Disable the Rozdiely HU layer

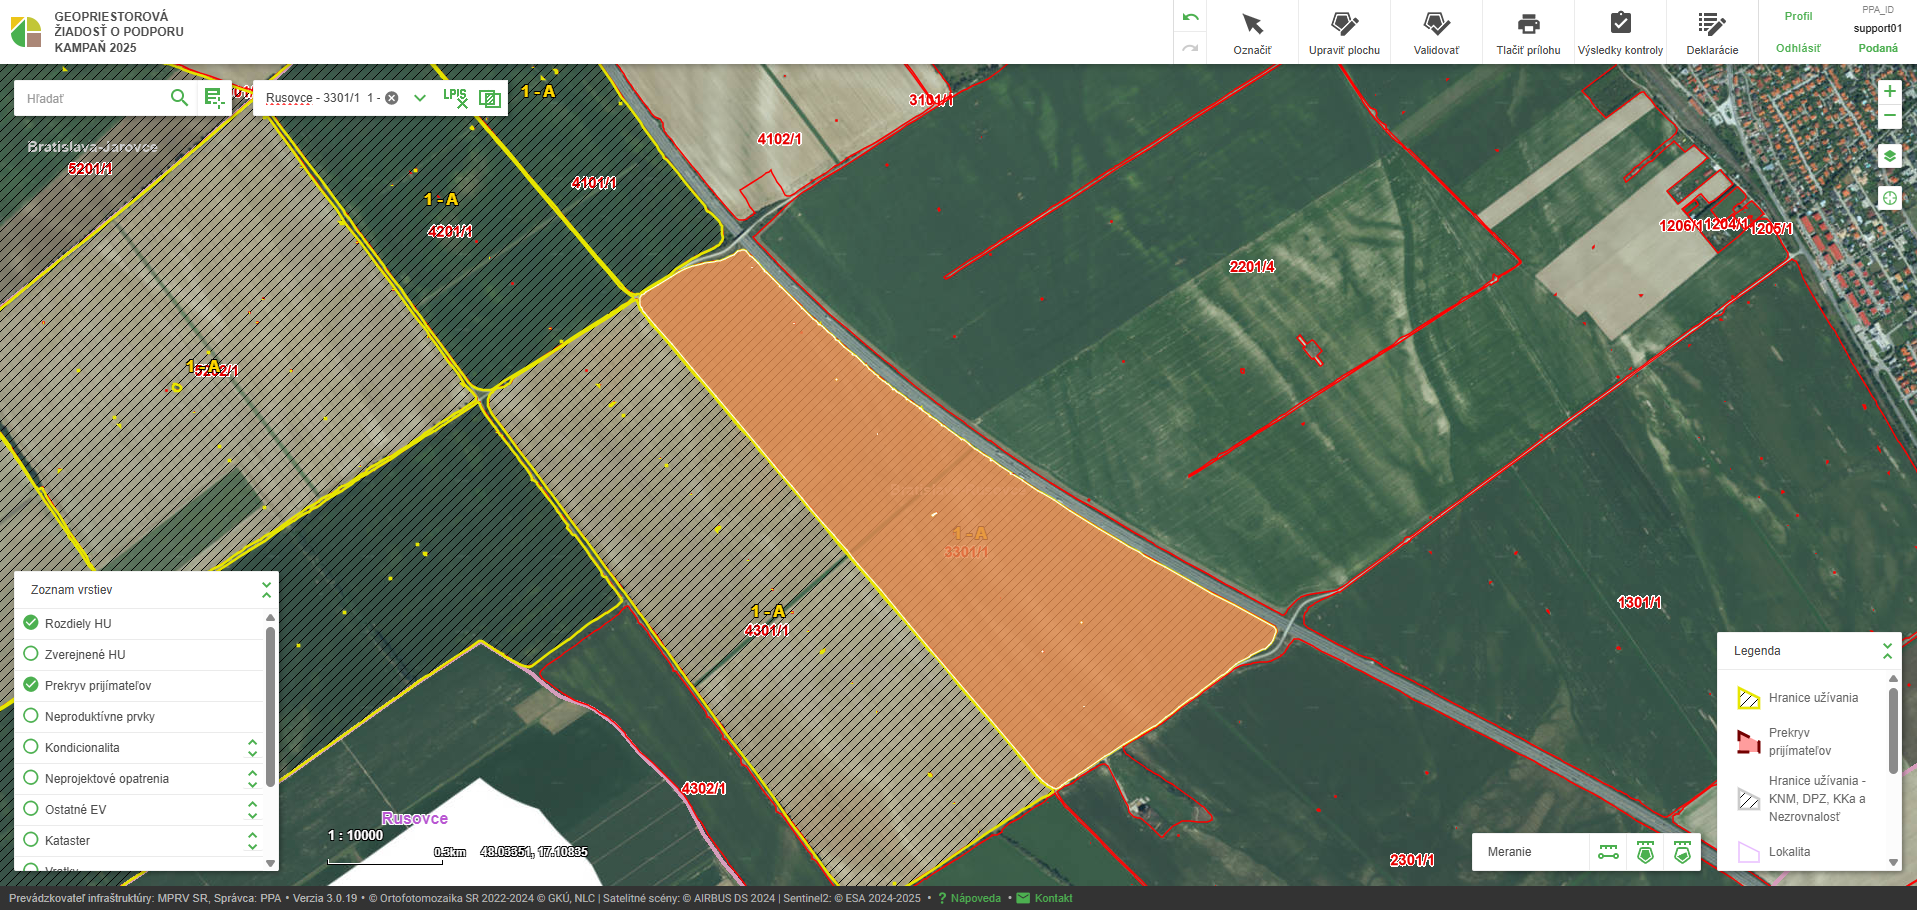coord(31,623)
